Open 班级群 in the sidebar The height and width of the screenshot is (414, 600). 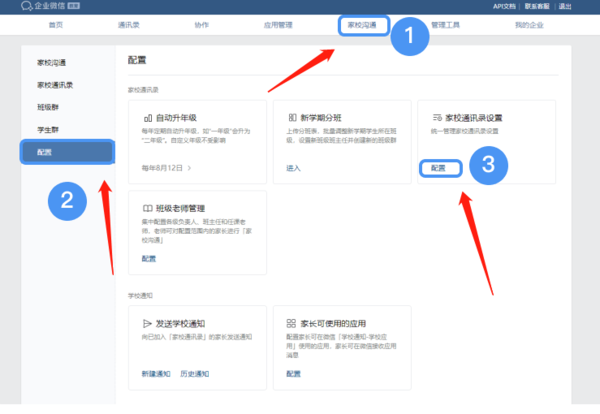(48, 107)
